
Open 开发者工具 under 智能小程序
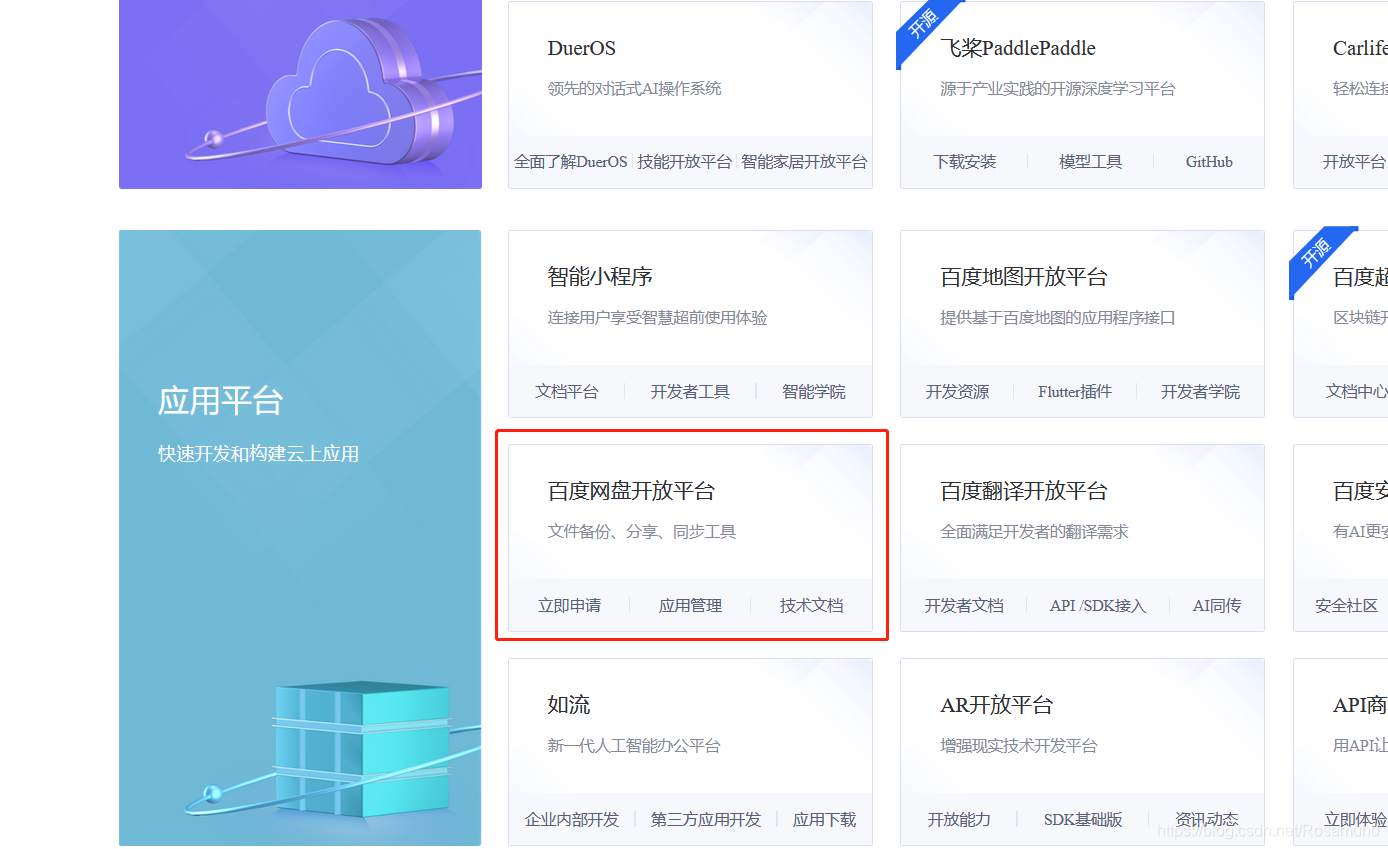click(x=690, y=392)
